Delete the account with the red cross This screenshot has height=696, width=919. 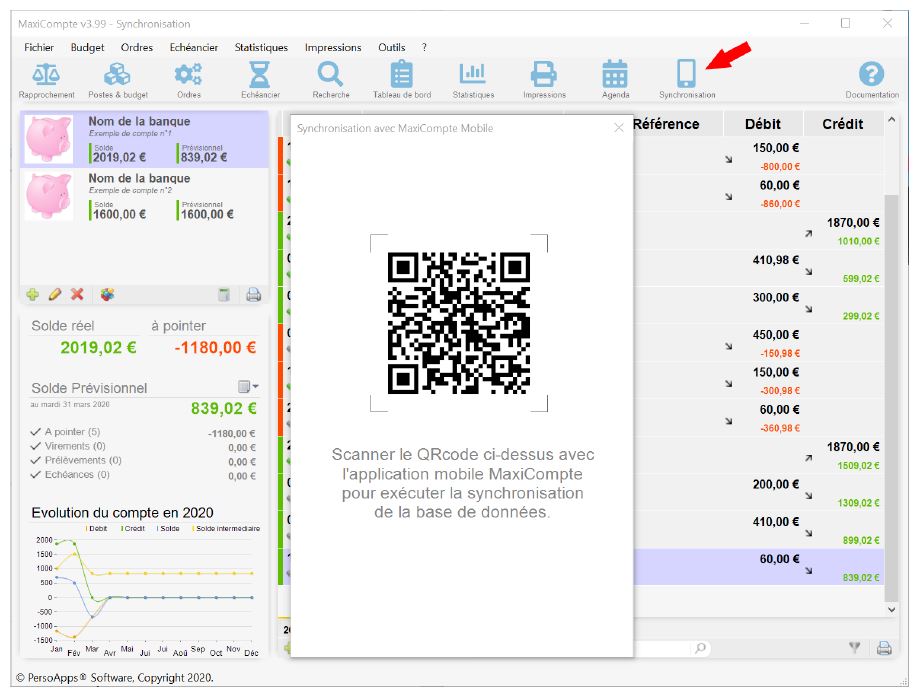(x=77, y=295)
